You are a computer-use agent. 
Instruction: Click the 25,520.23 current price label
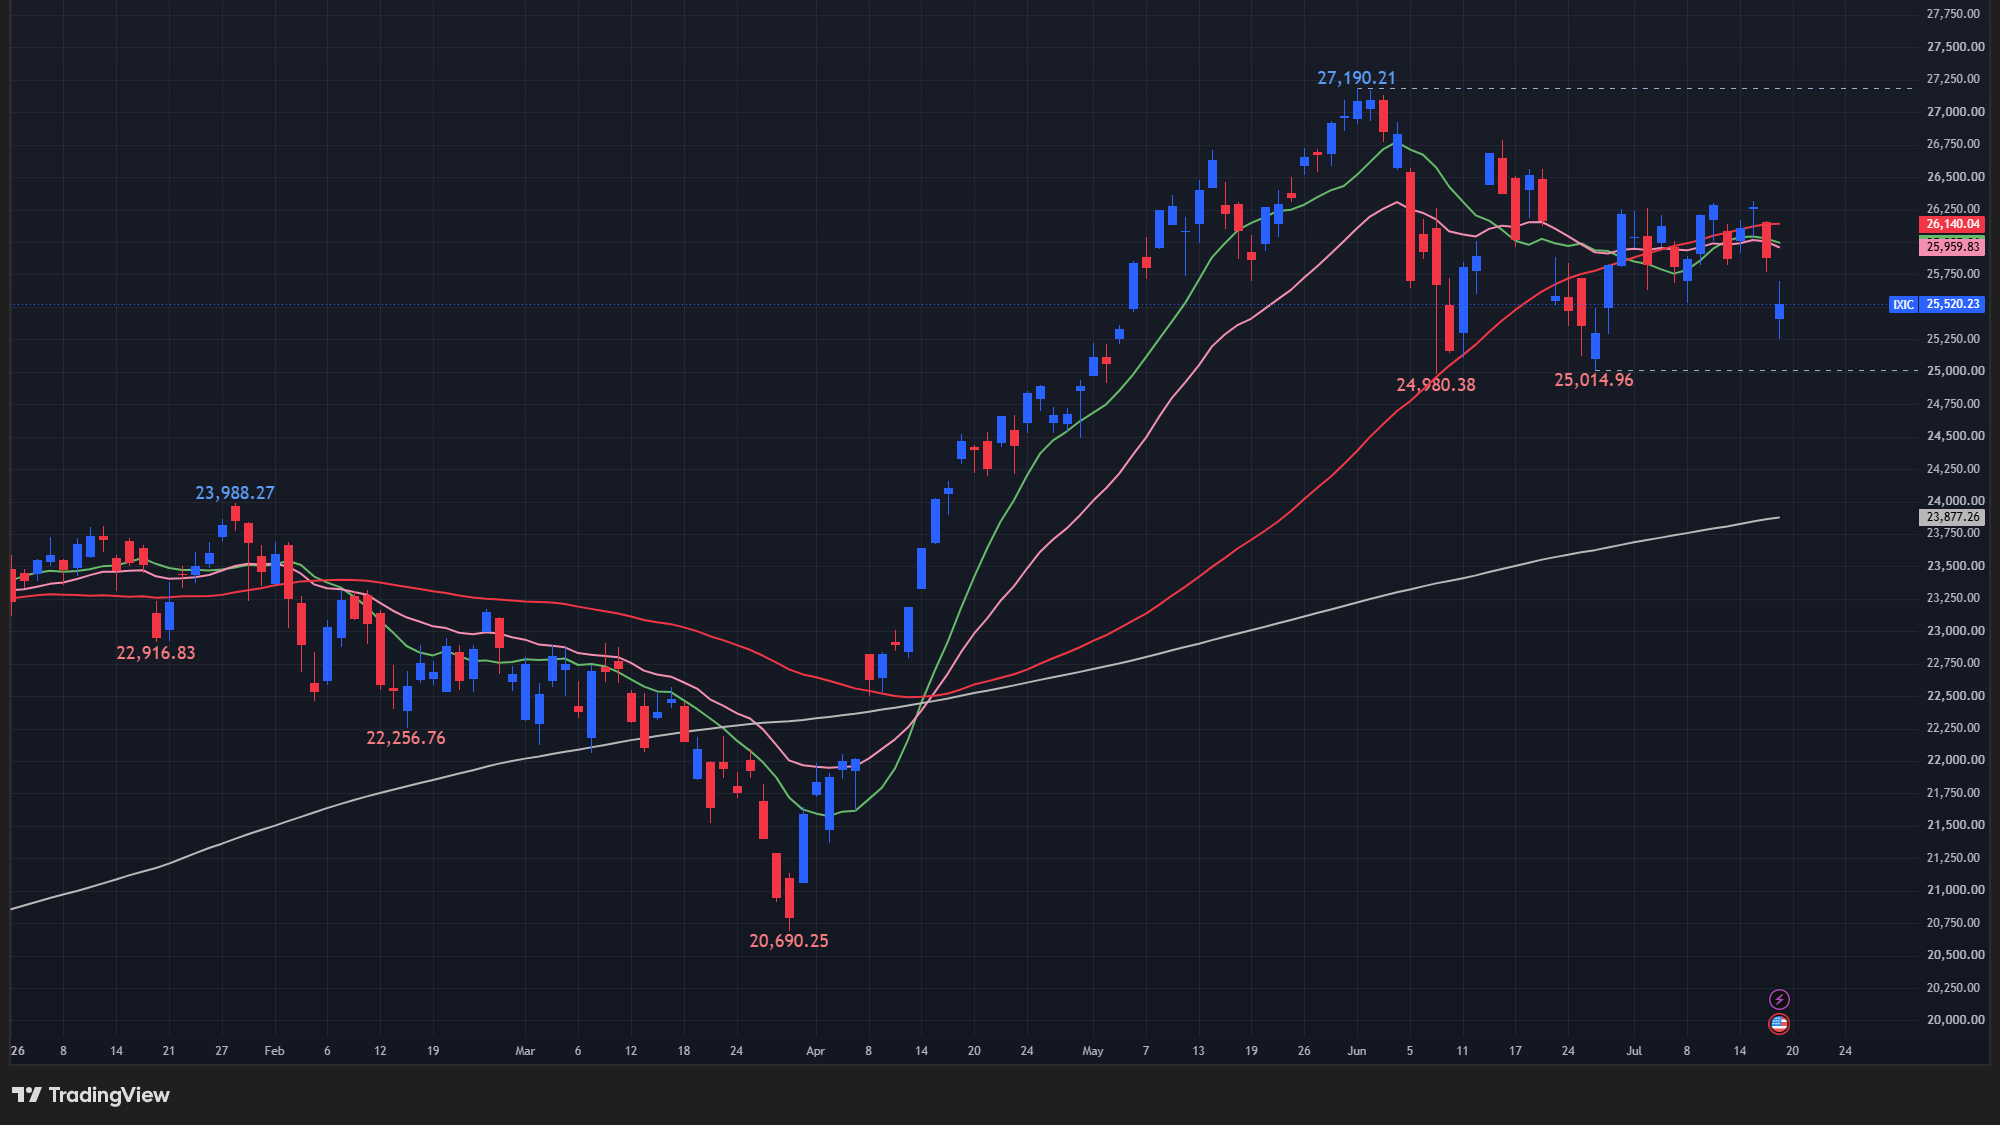coord(1952,304)
